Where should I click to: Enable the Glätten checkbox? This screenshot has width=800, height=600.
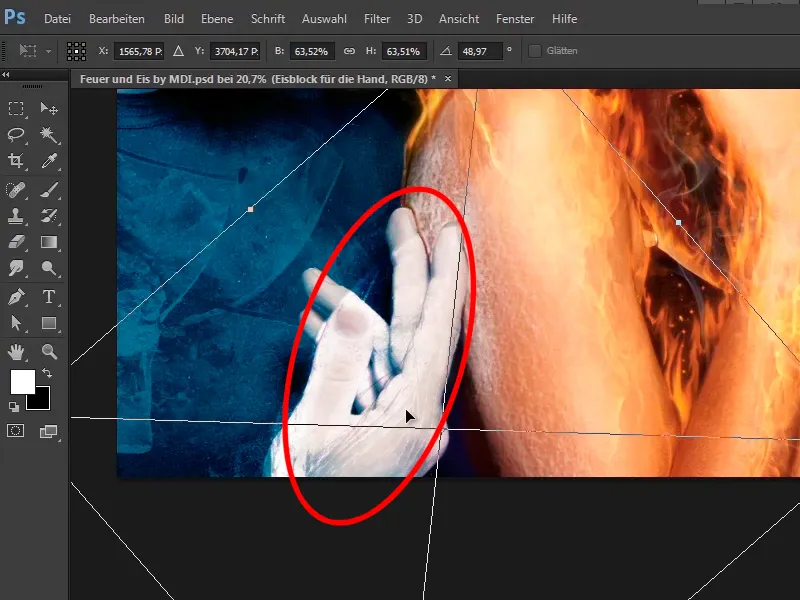point(534,51)
